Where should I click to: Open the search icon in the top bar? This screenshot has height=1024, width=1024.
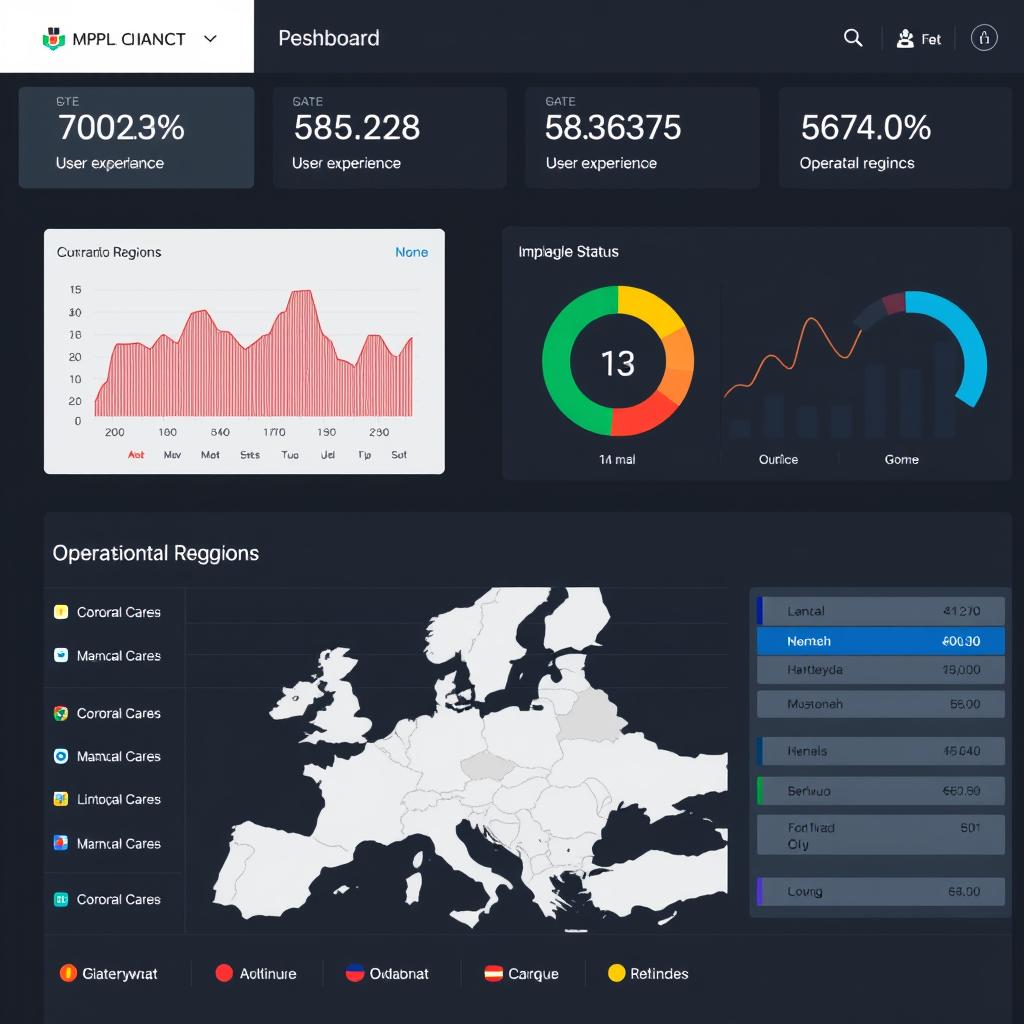(853, 37)
